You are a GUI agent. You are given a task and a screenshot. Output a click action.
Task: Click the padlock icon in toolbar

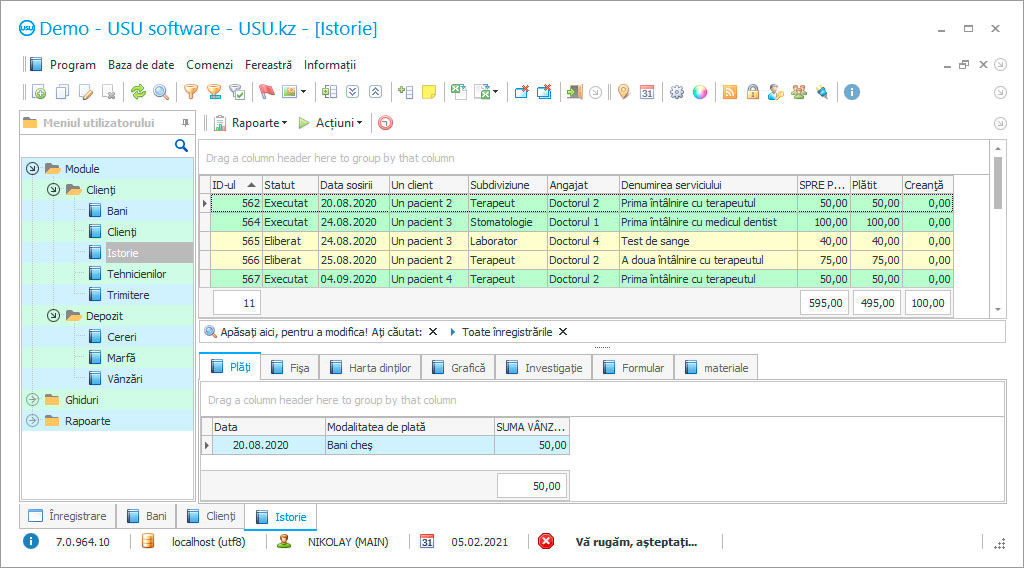point(752,92)
